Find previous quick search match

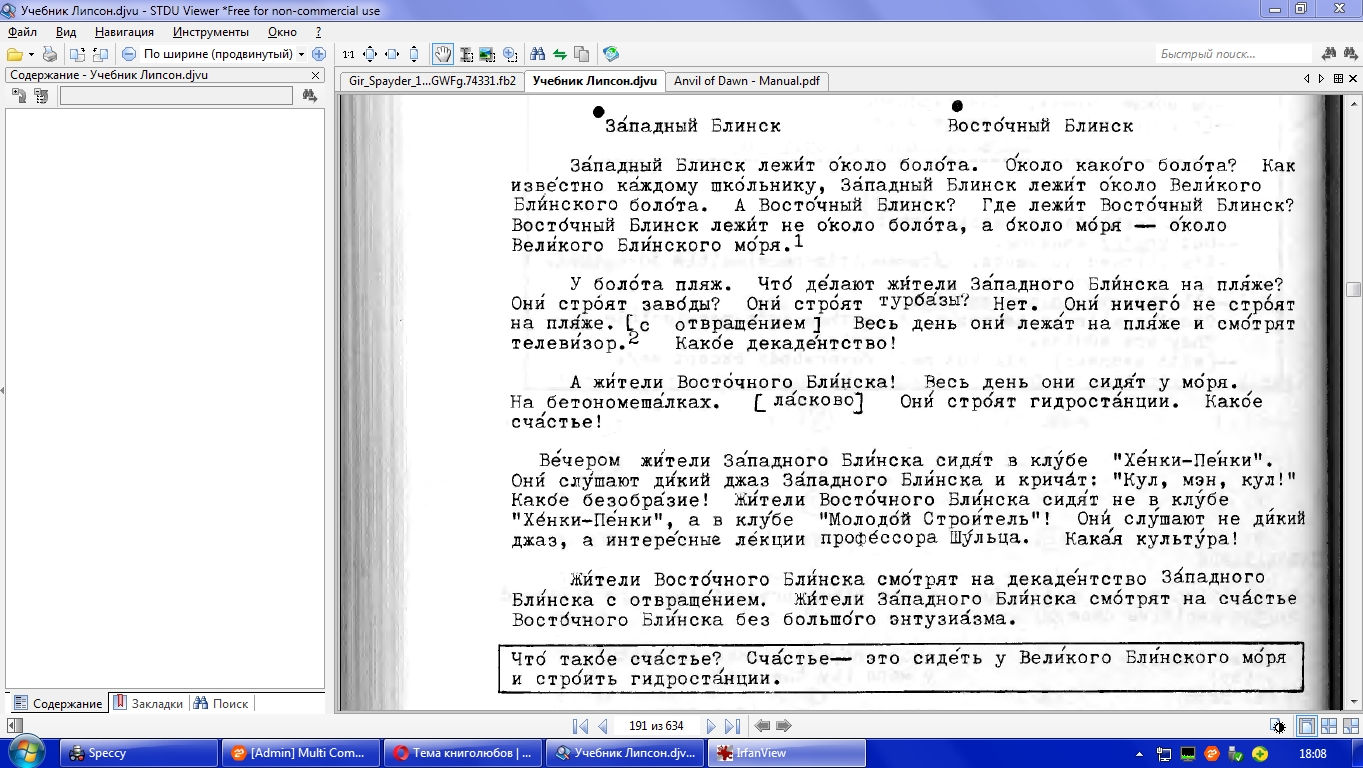(x=1328, y=54)
